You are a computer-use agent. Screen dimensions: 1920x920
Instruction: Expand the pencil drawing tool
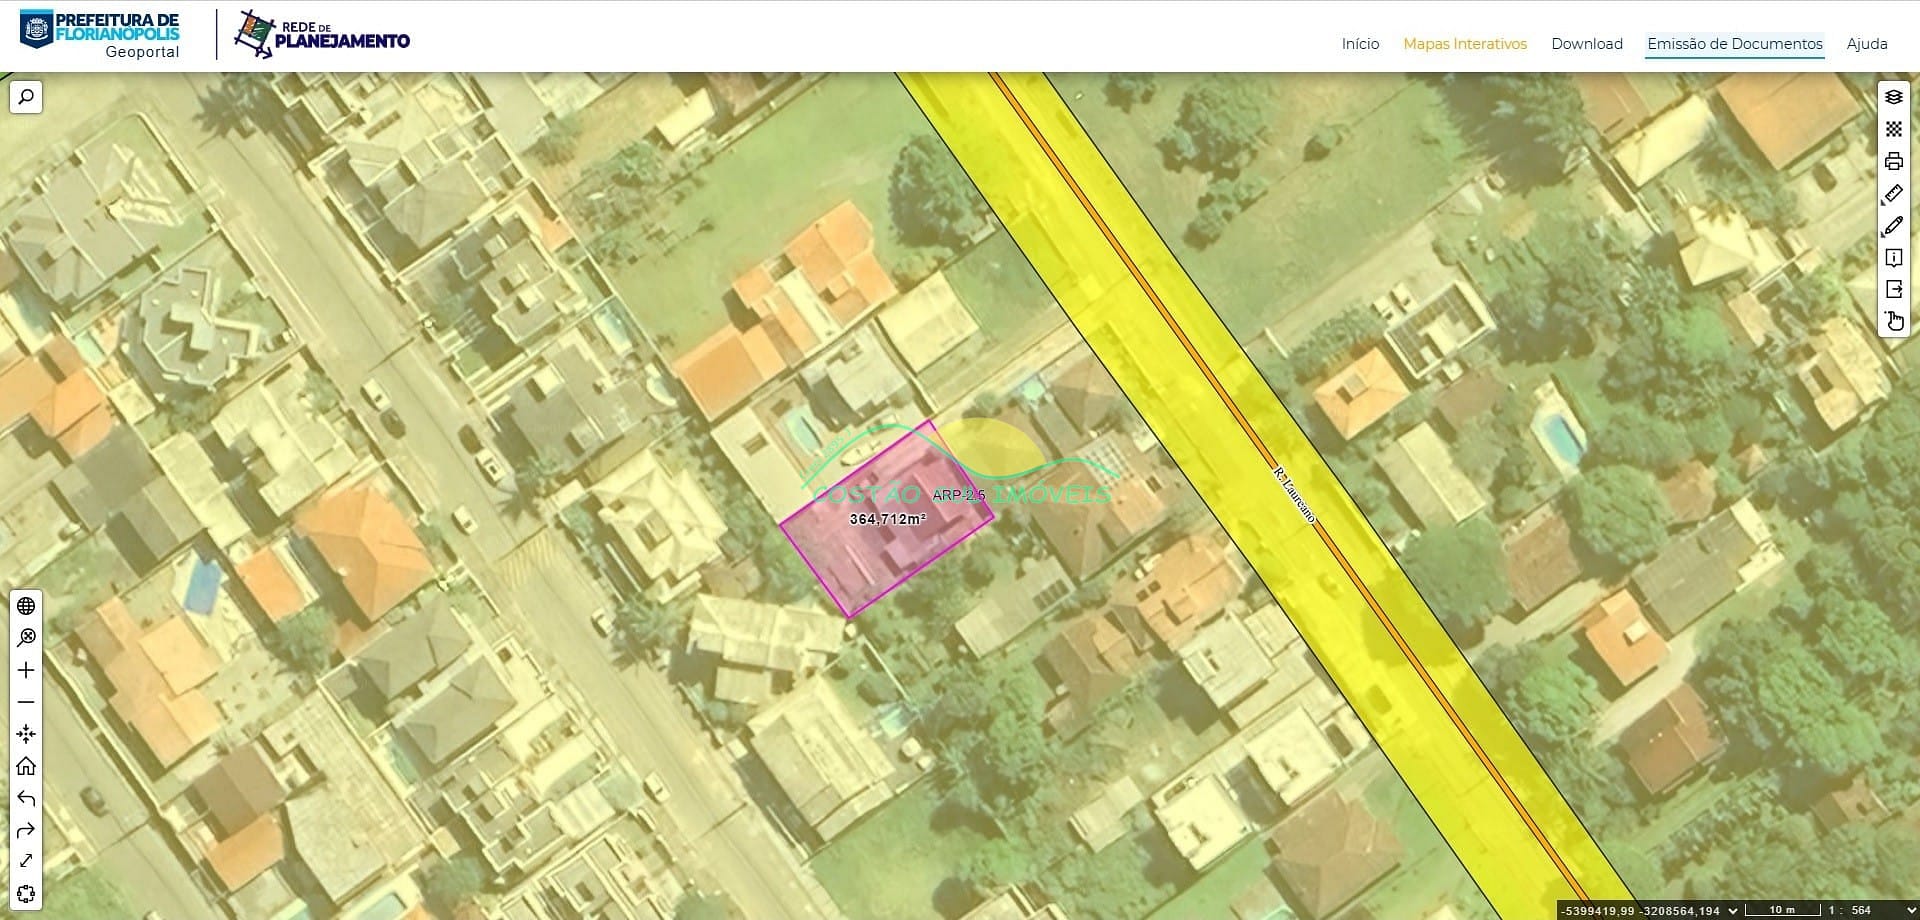pos(1893,226)
